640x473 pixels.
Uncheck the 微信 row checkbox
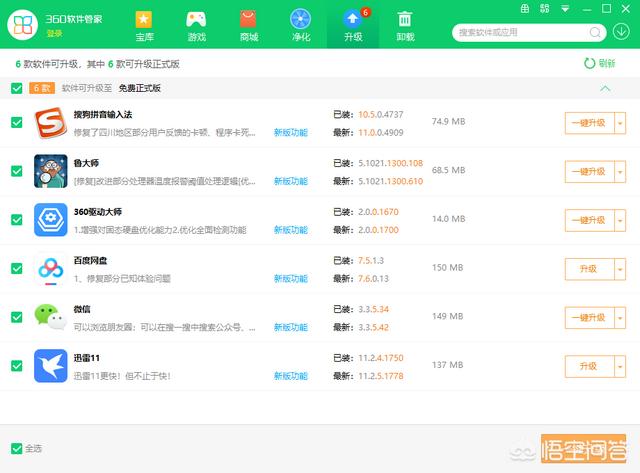(x=16, y=318)
